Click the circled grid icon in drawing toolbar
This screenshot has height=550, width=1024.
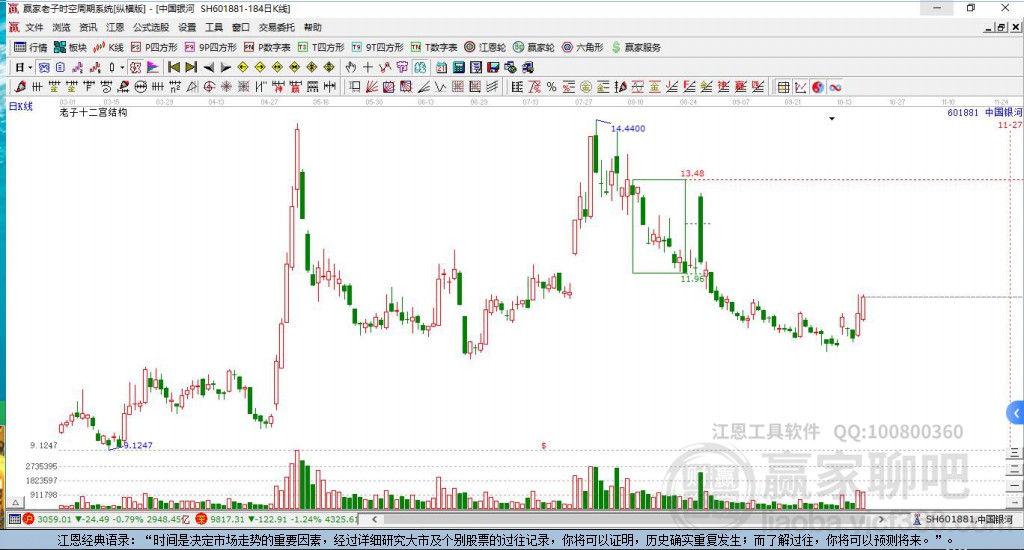coord(140,86)
